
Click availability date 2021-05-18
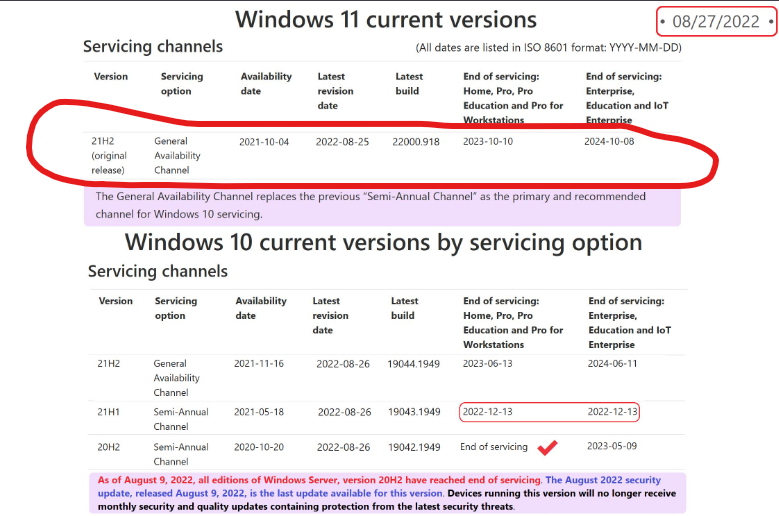click(x=259, y=412)
